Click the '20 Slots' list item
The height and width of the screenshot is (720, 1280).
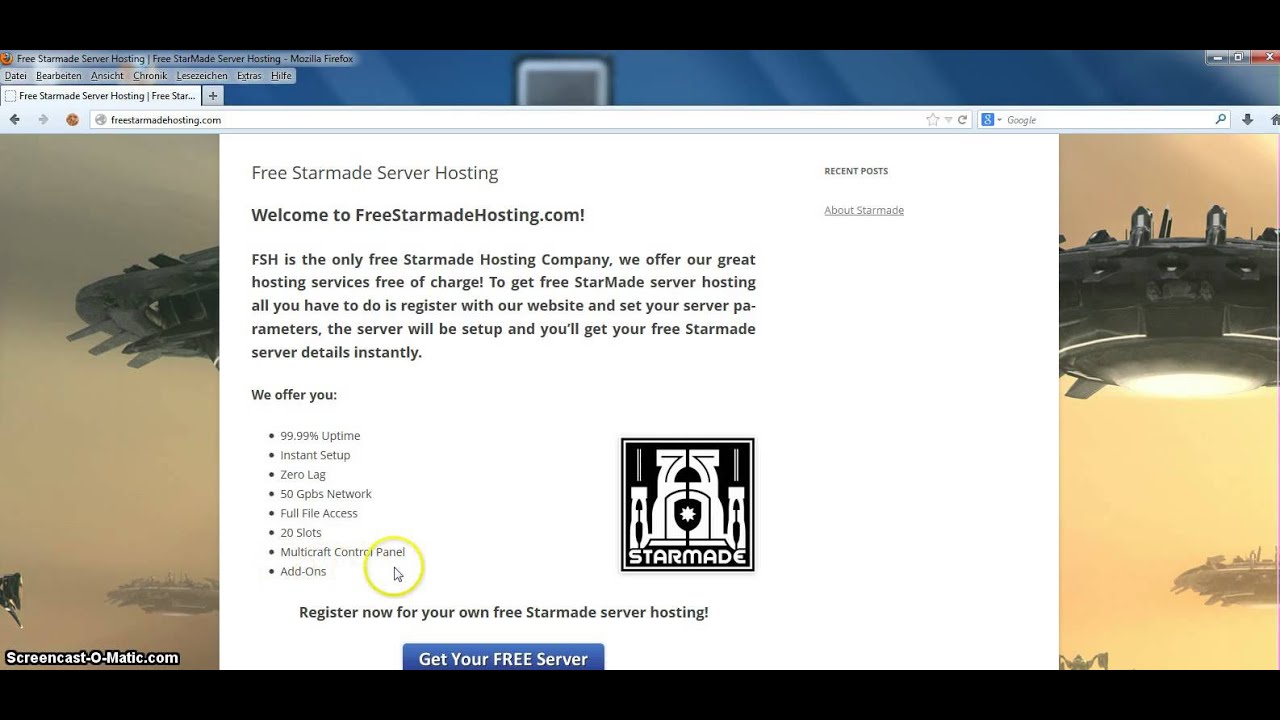tap(301, 533)
